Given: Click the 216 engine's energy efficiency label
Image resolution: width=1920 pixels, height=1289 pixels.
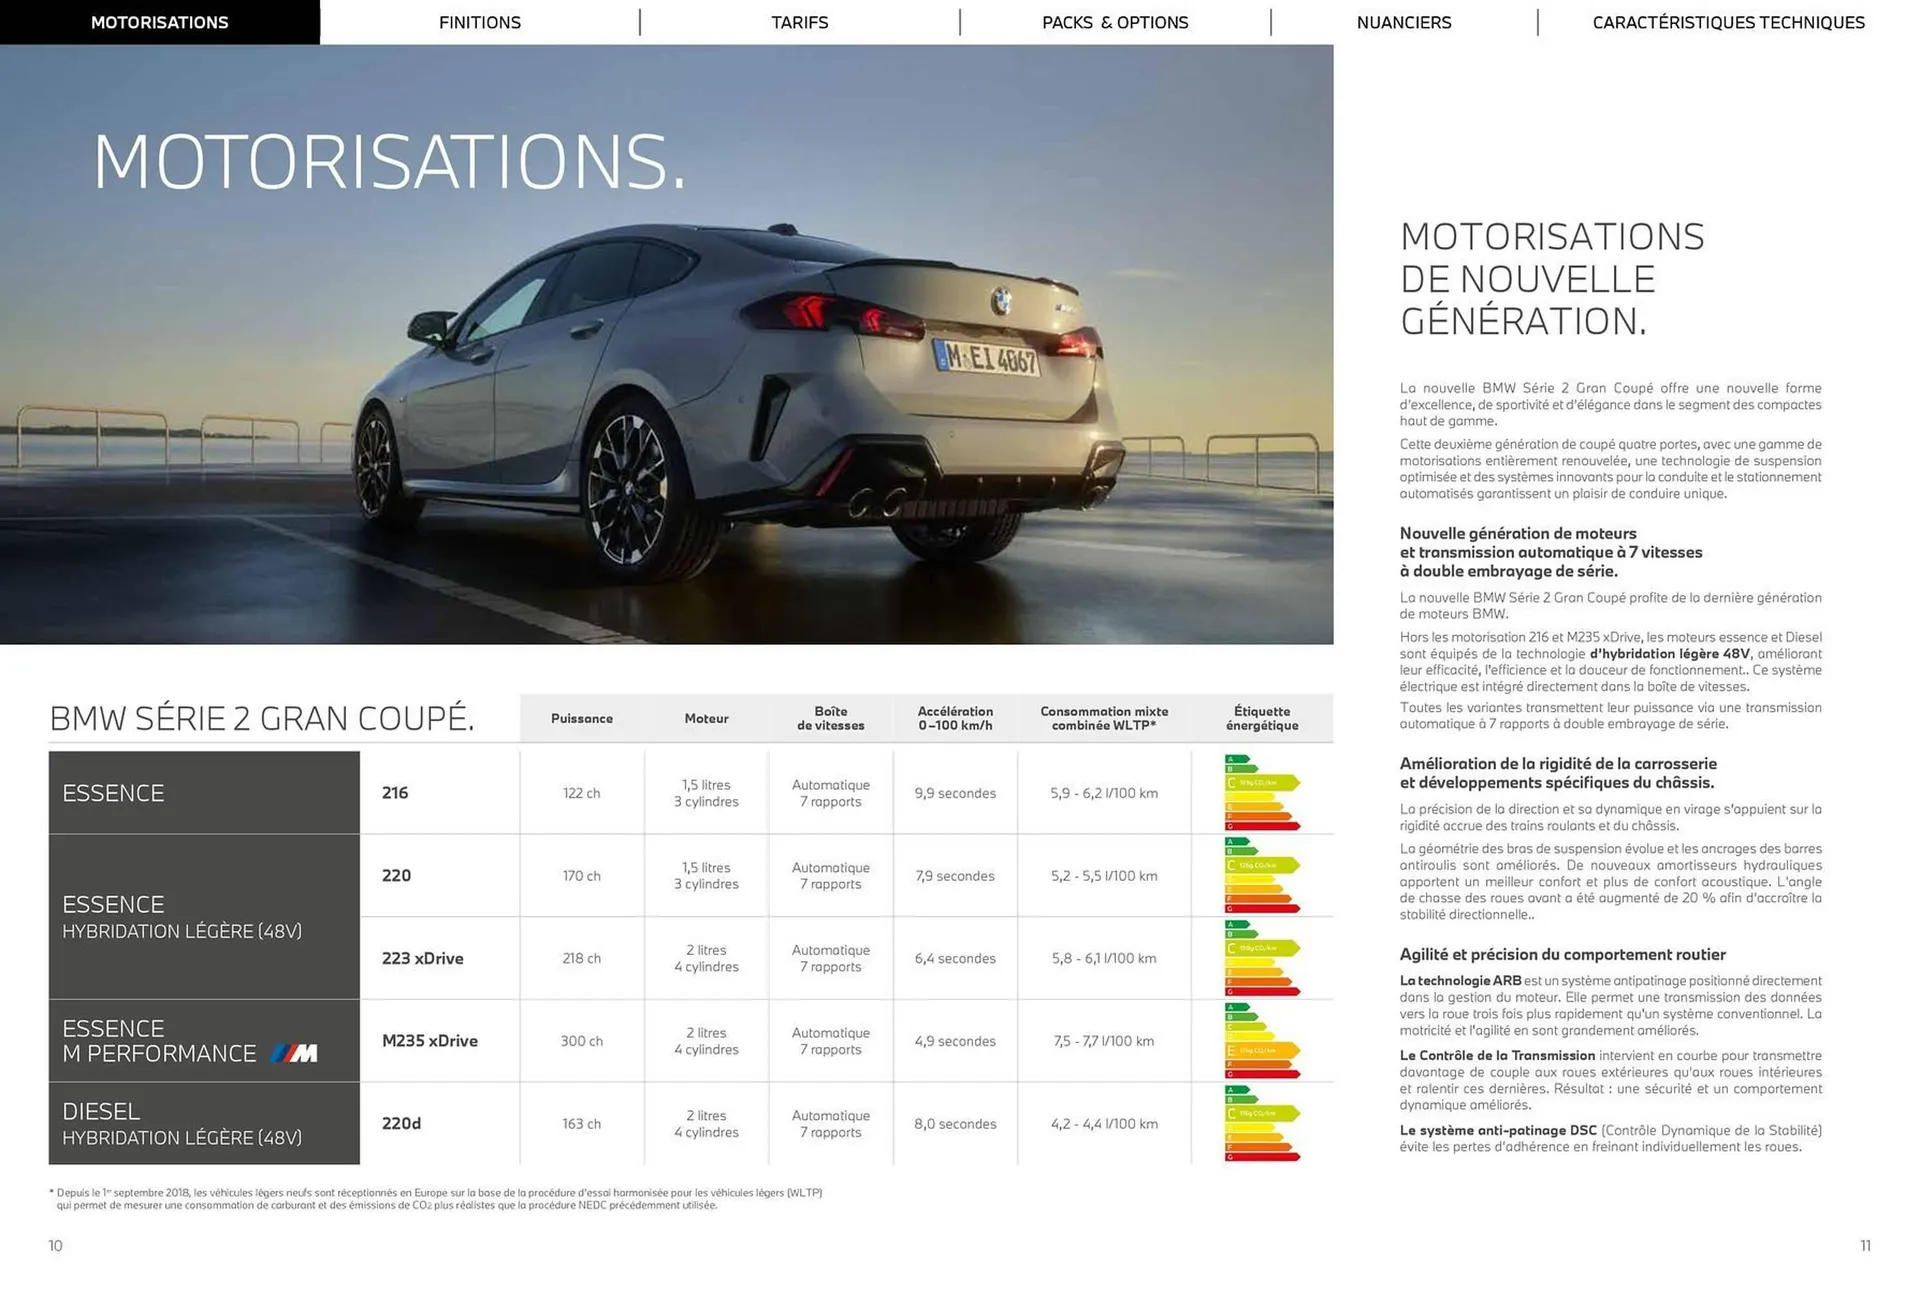Looking at the screenshot, I should (x=1259, y=793).
